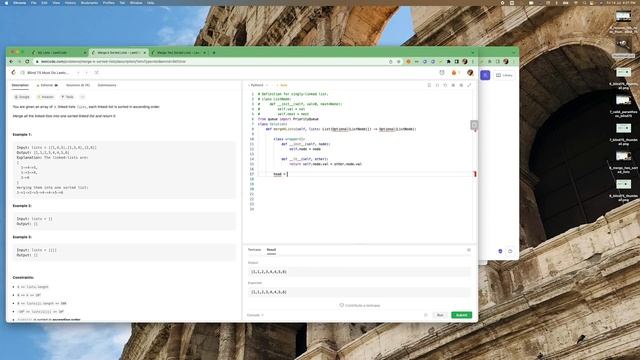Switch to the Merge Two Sorted Lists tab
640x360 pixels.
(x=178, y=53)
